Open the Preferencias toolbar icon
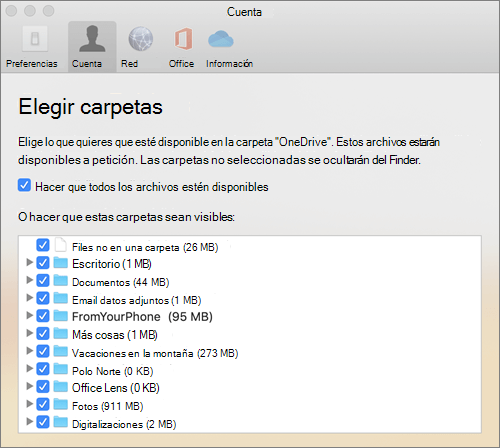The height and width of the screenshot is (448, 500). coord(35,39)
